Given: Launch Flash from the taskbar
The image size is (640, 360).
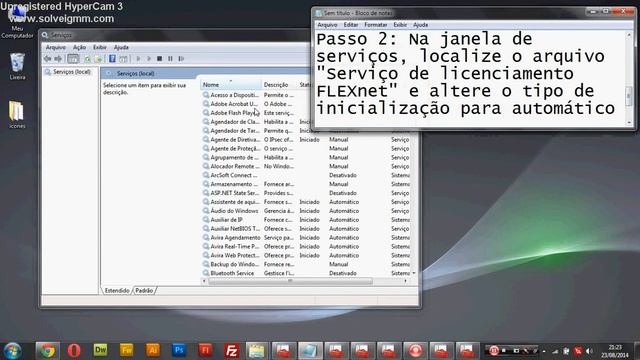Looking at the screenshot, I should pos(205,350).
